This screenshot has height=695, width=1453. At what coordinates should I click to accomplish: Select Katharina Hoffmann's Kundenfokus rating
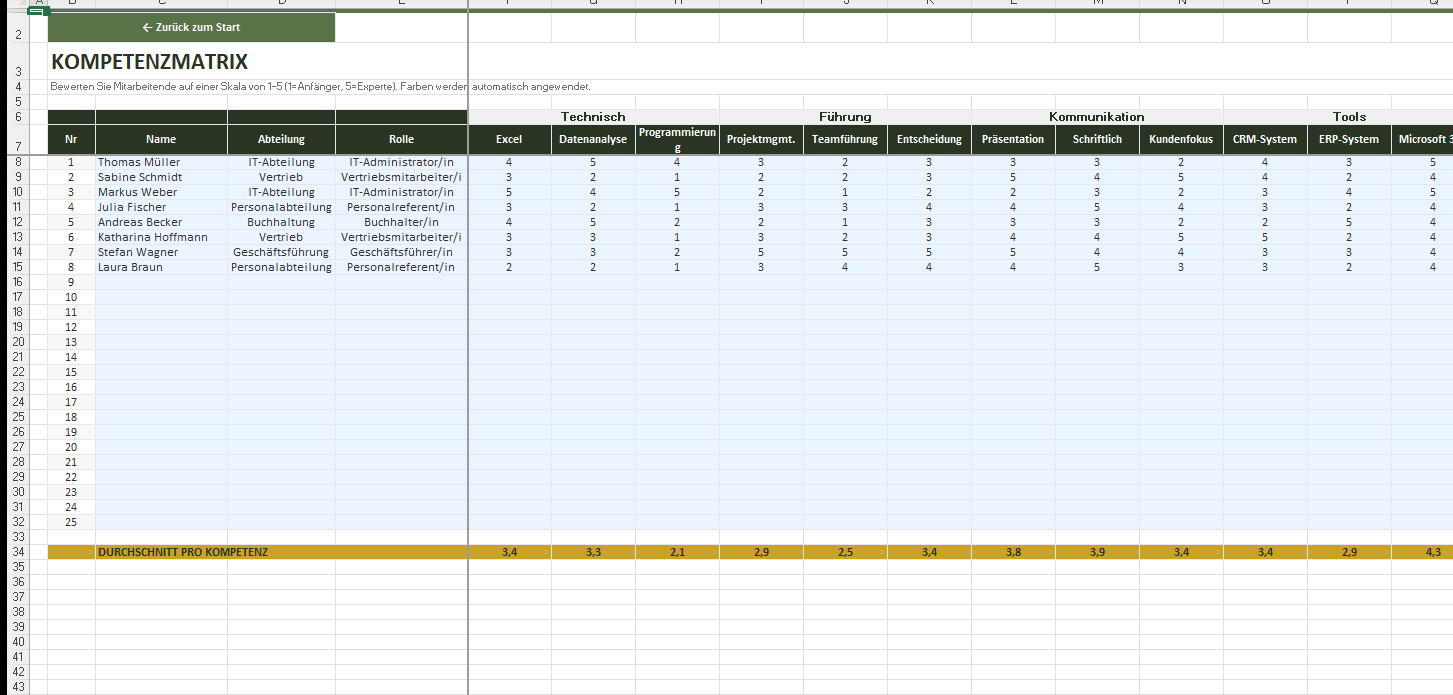(1181, 237)
